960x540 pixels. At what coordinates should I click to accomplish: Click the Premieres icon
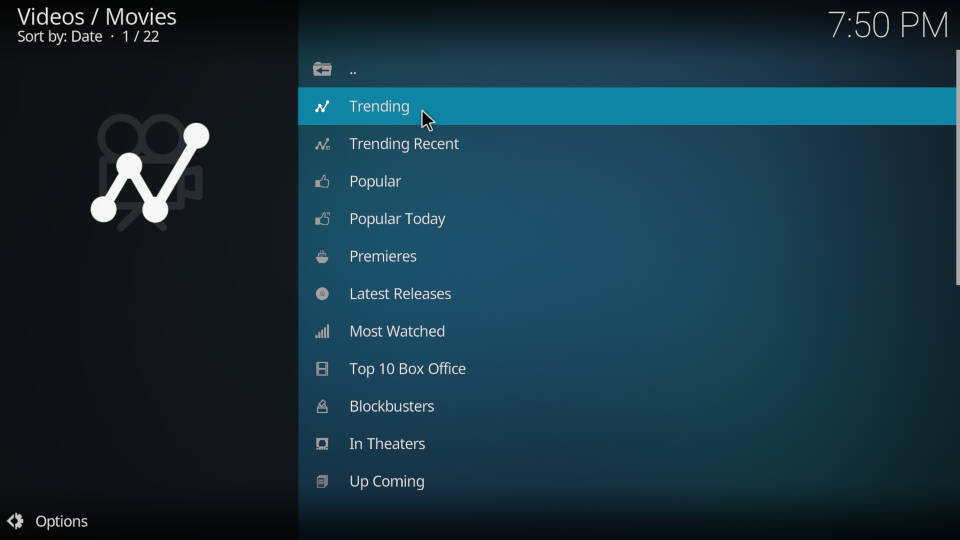tap(322, 257)
